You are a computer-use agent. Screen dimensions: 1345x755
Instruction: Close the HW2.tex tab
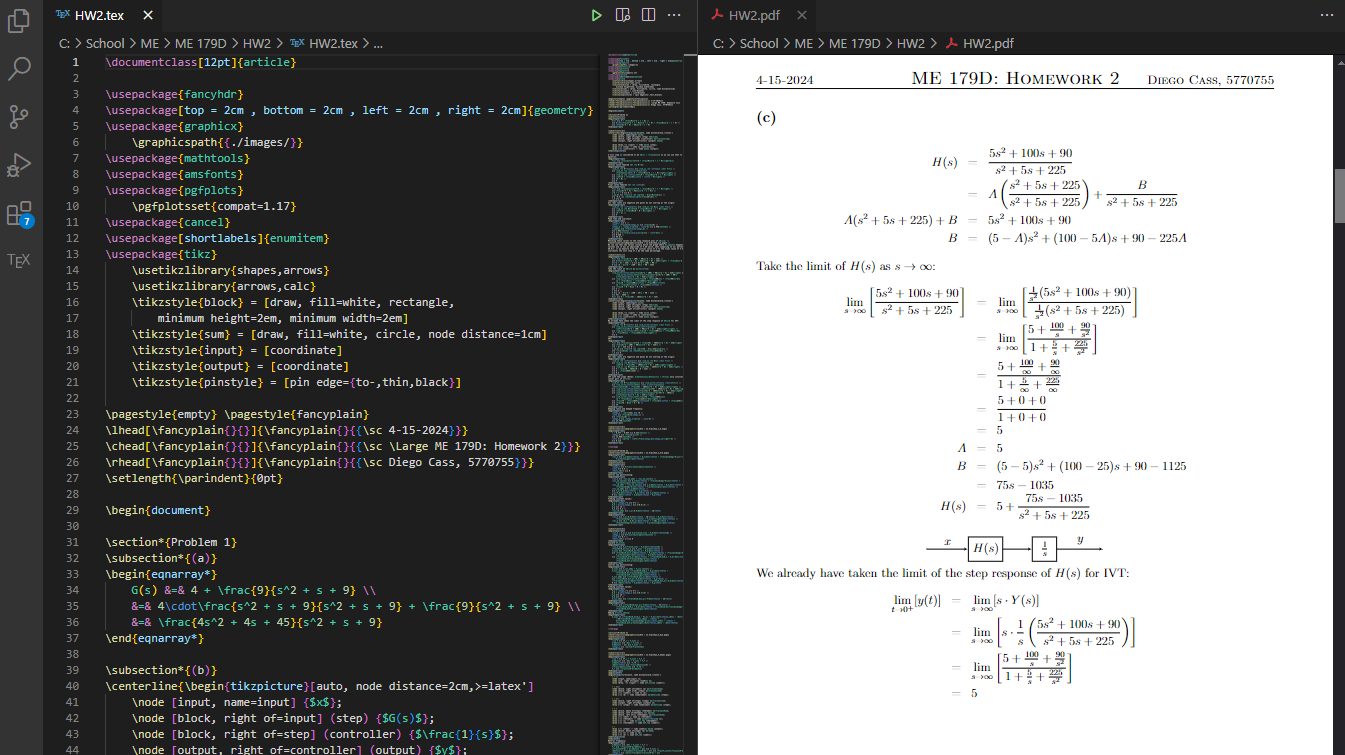pos(147,15)
